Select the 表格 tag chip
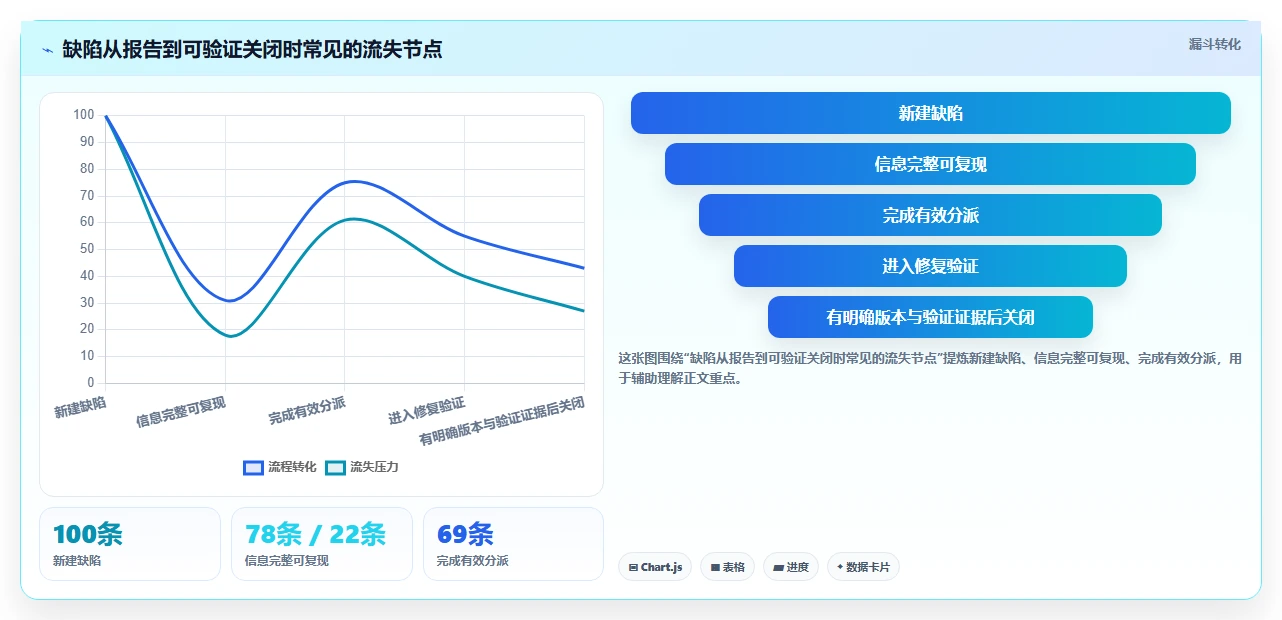Image resolution: width=1282 pixels, height=620 pixels. point(727,567)
